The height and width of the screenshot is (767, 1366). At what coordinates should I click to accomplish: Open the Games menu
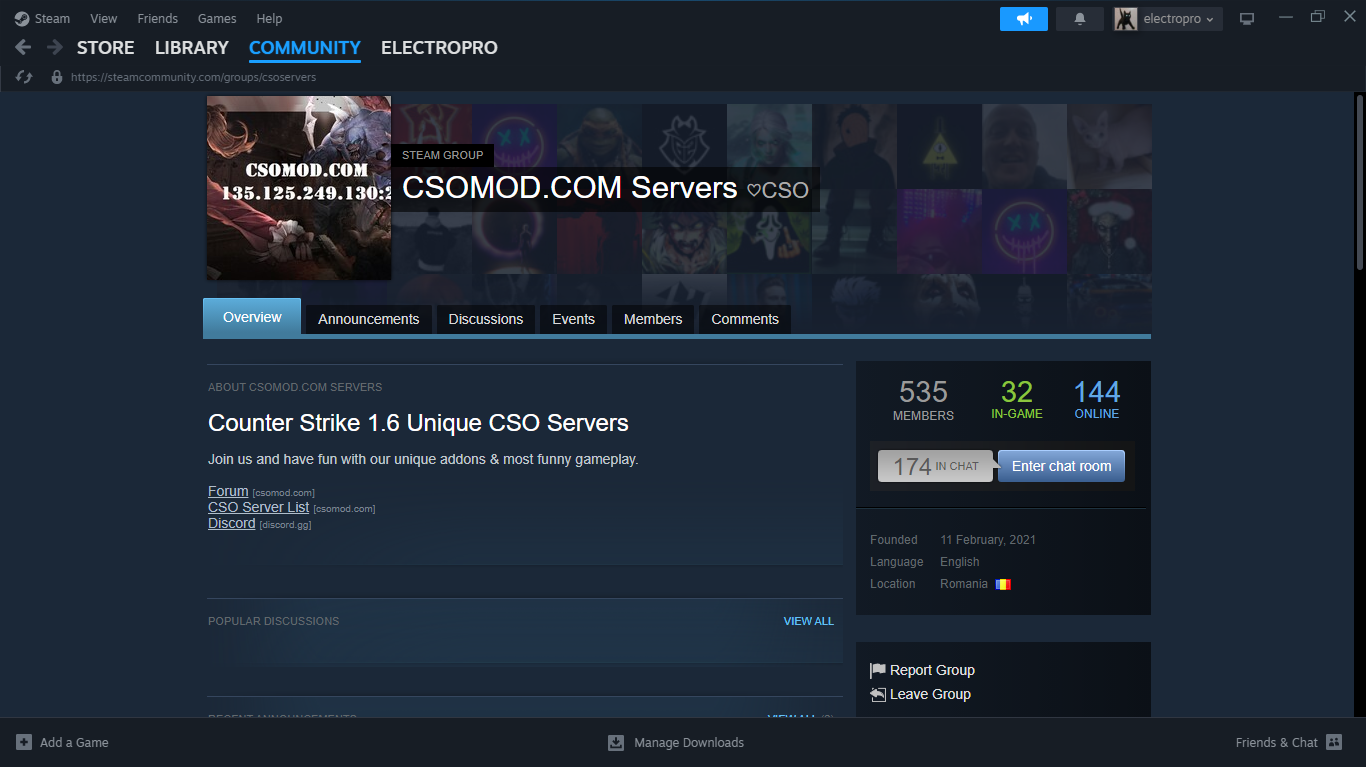217,18
